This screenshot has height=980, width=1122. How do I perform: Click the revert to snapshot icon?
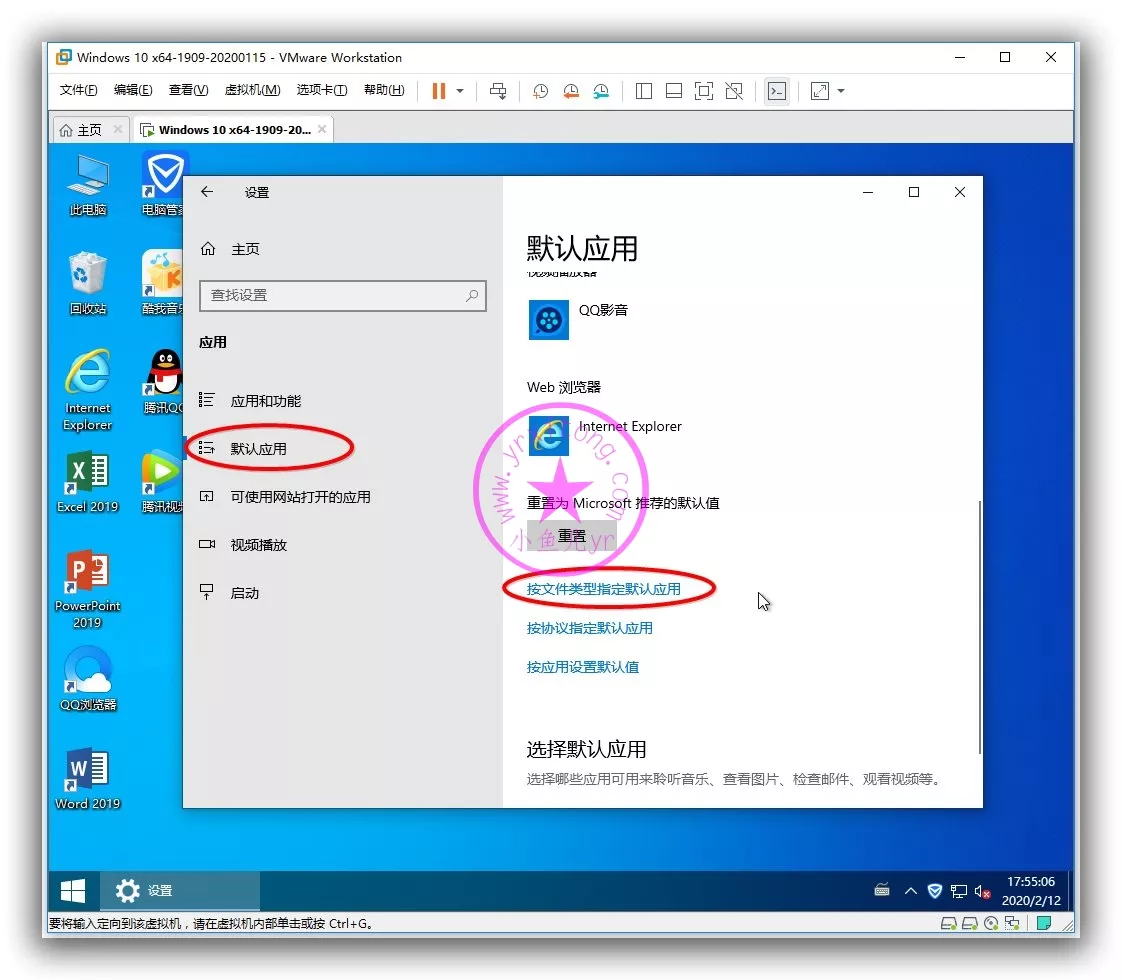pos(571,91)
